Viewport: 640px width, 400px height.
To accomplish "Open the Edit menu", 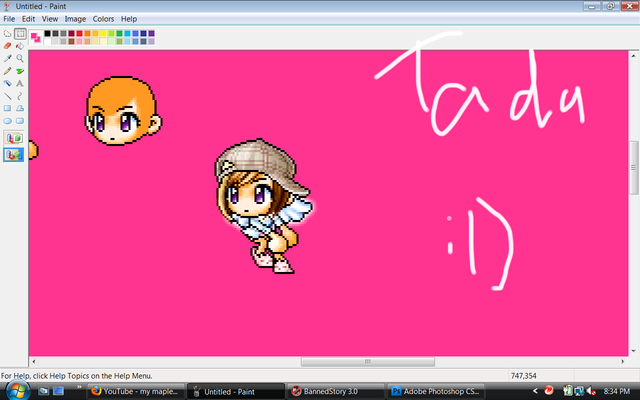I will pyautogui.click(x=28, y=19).
